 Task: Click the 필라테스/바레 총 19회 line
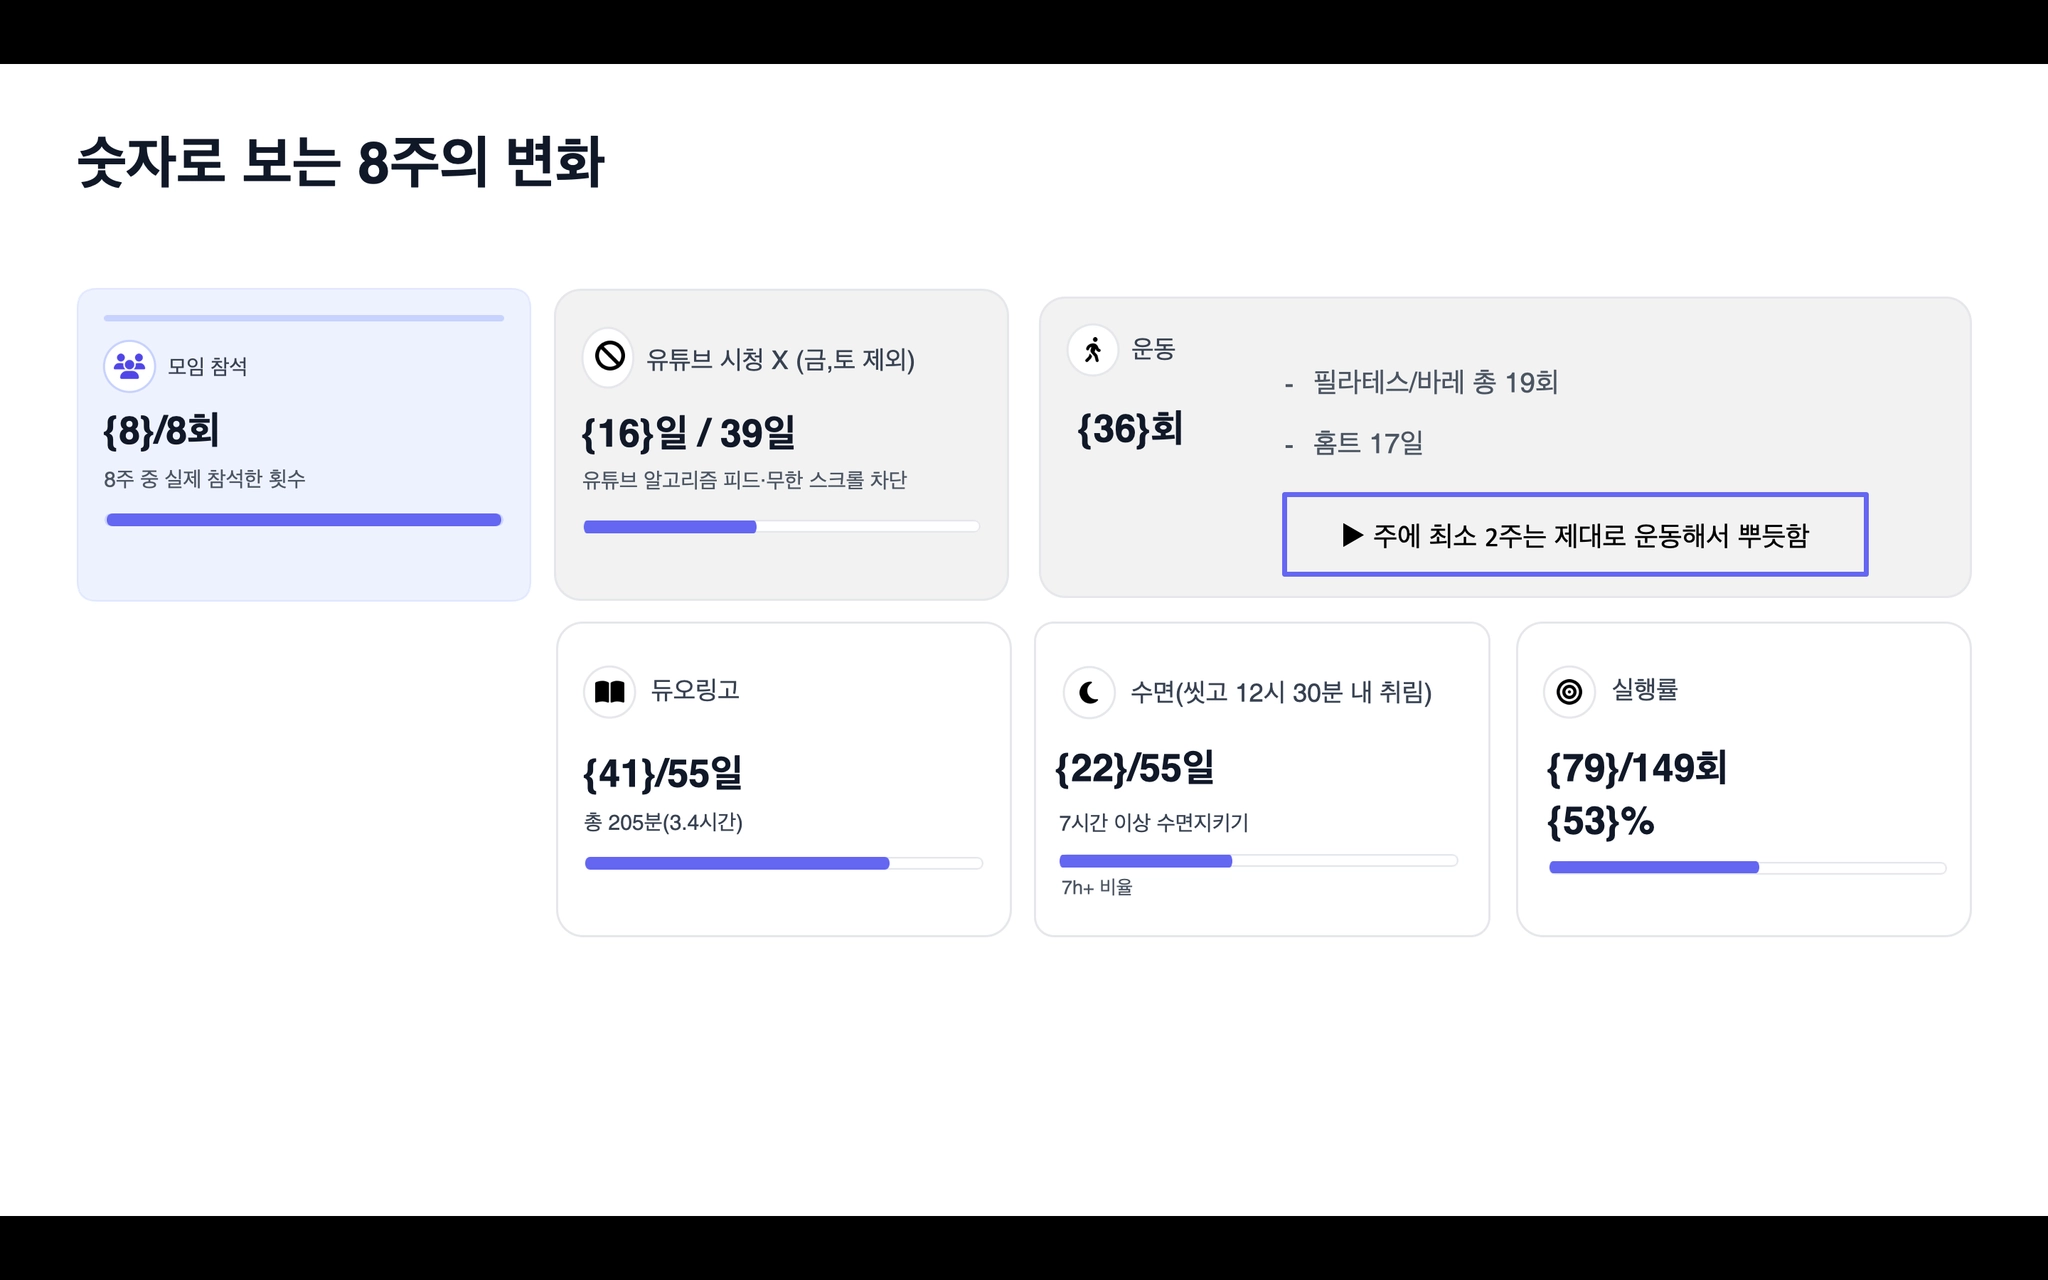[1434, 382]
